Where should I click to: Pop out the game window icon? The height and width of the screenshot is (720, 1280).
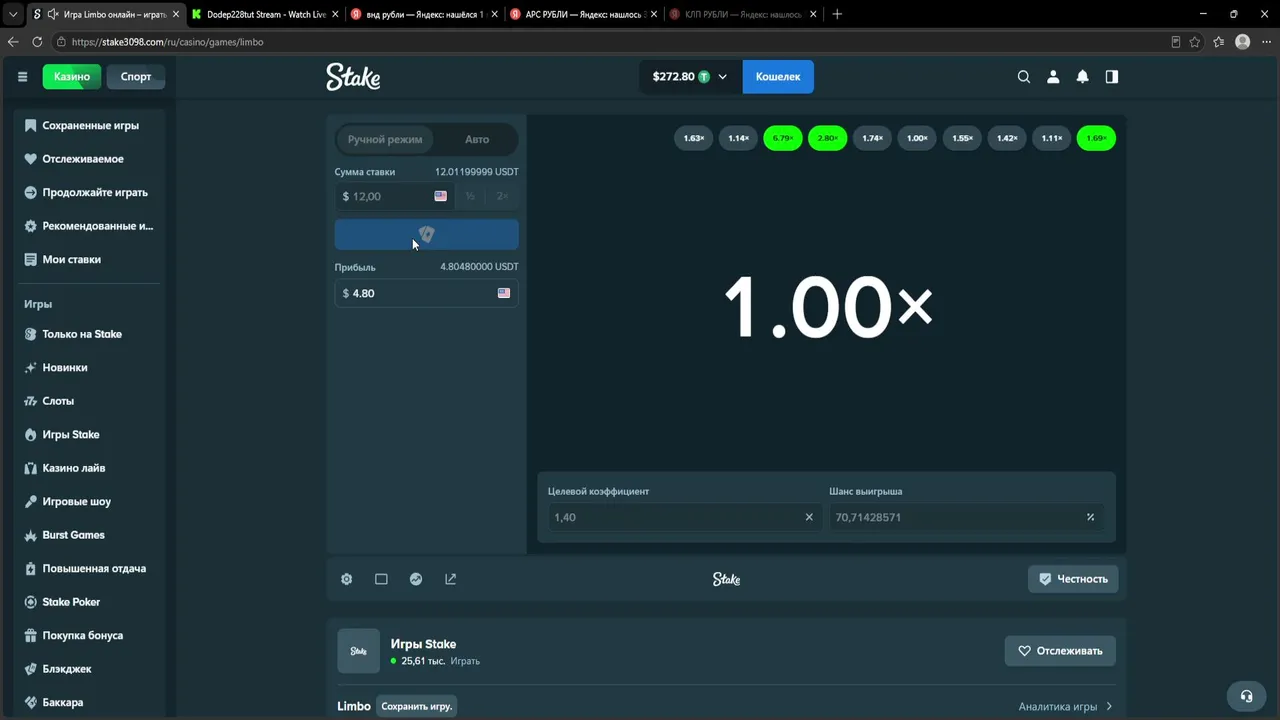(x=450, y=579)
